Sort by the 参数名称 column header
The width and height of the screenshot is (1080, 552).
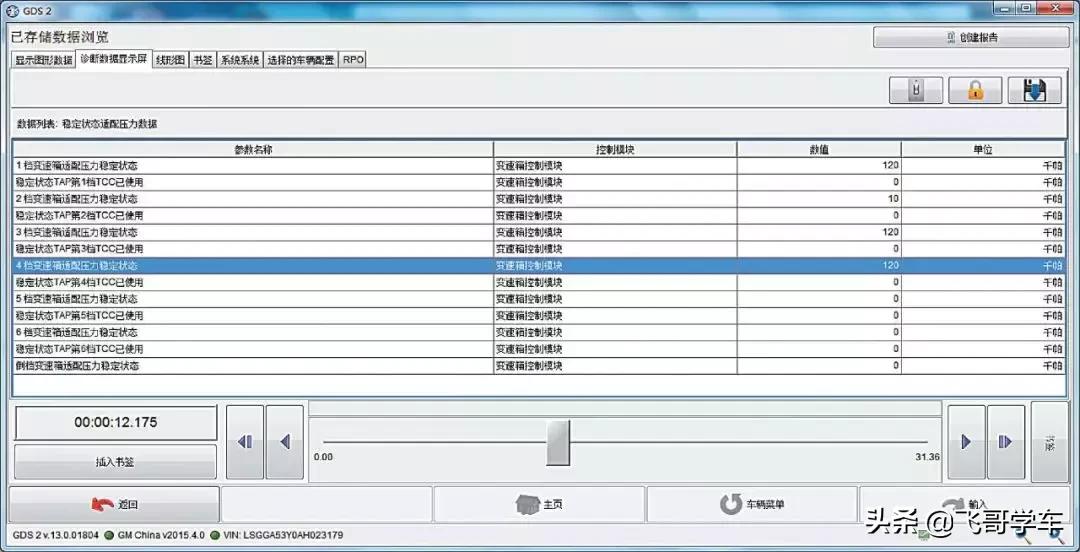253,149
